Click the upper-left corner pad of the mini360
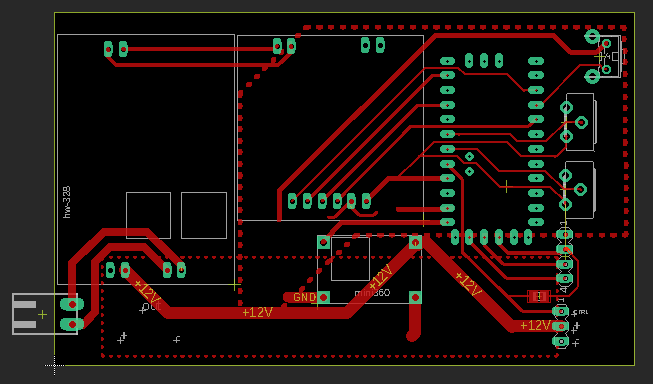The width and height of the screenshot is (653, 384). tap(324, 242)
